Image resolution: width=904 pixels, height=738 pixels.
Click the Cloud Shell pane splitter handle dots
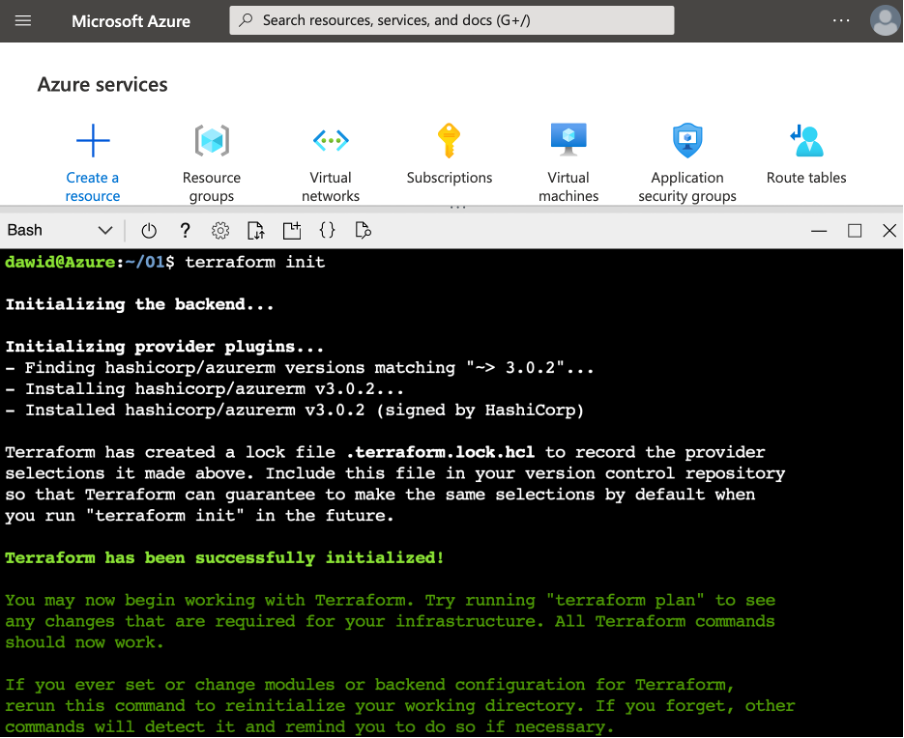tap(458, 207)
